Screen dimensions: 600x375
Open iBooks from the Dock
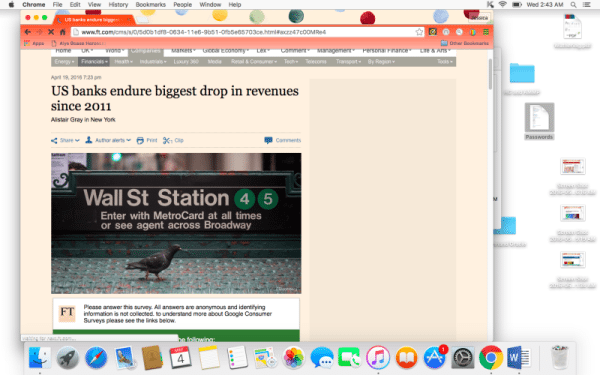(x=406, y=358)
